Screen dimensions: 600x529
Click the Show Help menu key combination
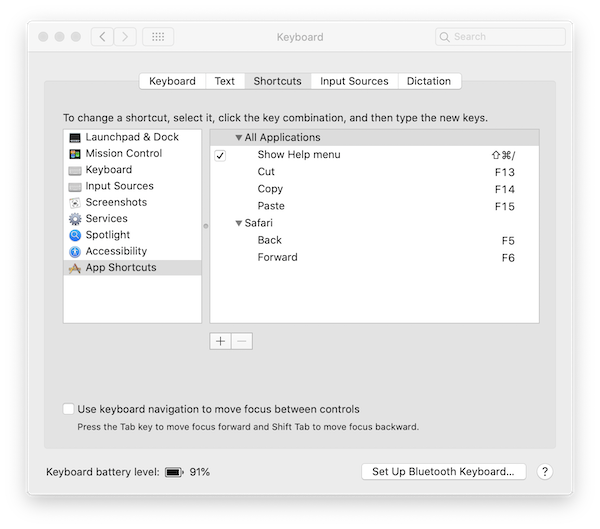[503, 155]
